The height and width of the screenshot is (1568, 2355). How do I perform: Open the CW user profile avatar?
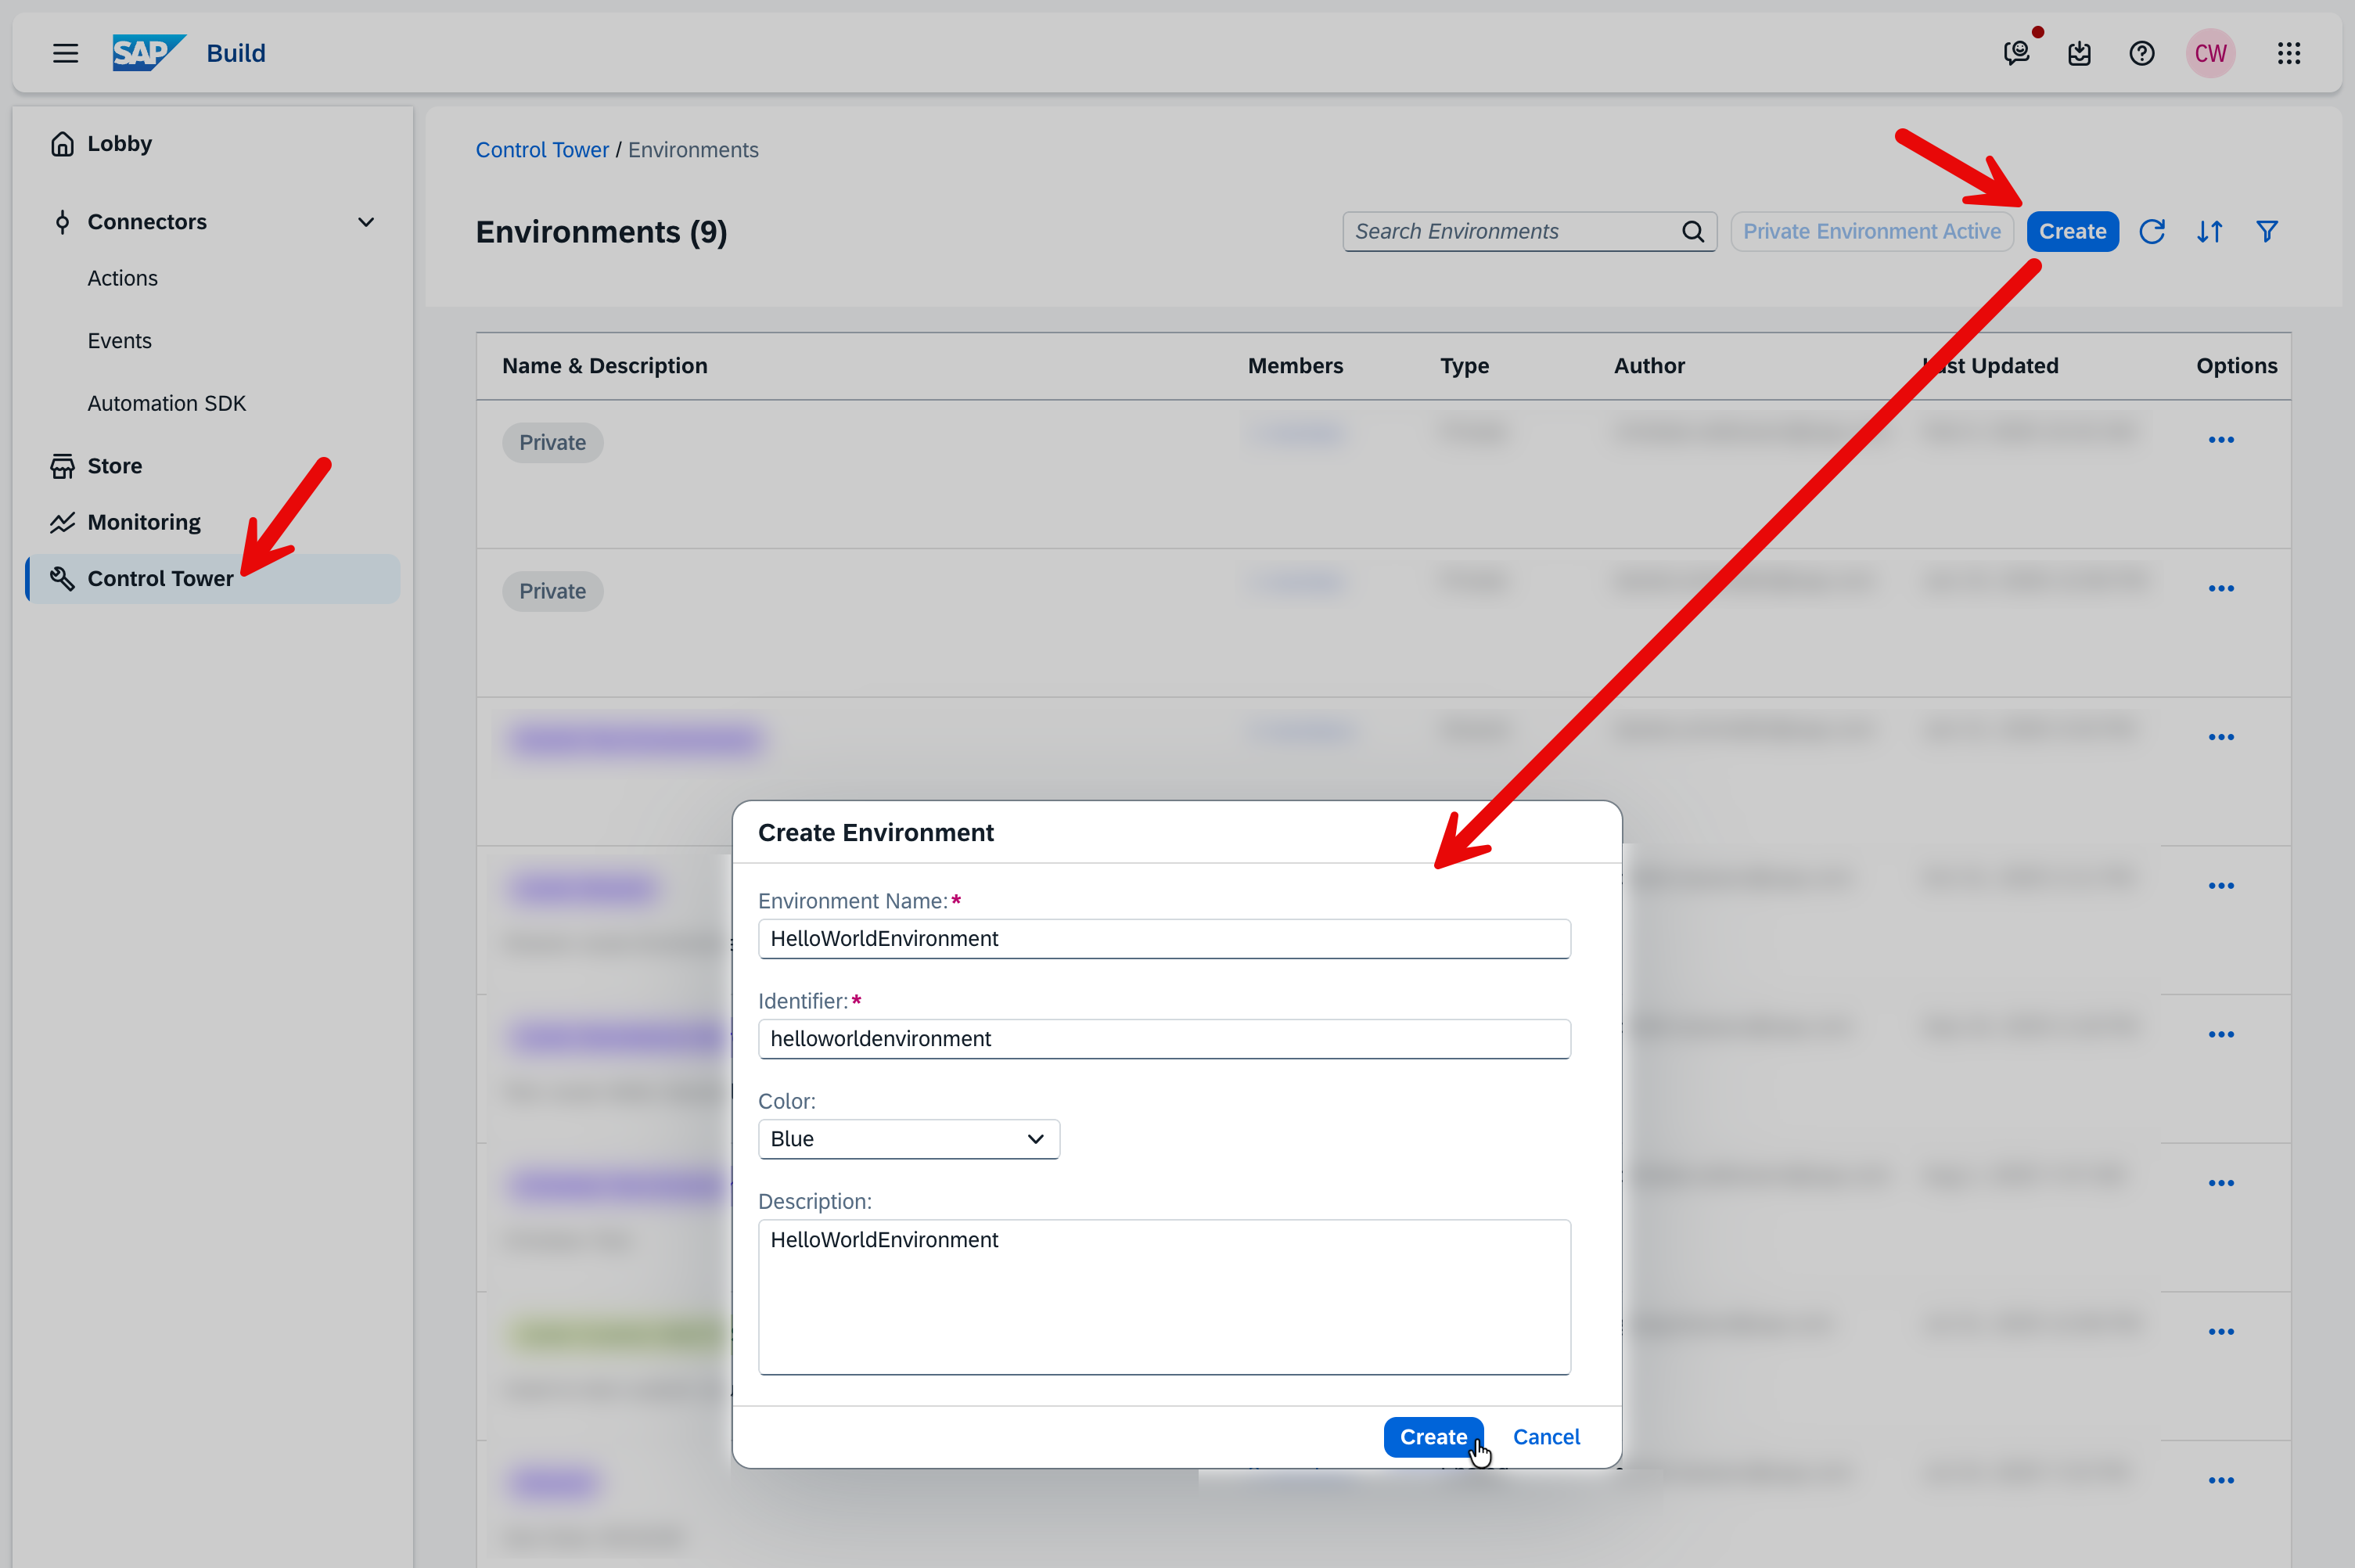tap(2210, 53)
